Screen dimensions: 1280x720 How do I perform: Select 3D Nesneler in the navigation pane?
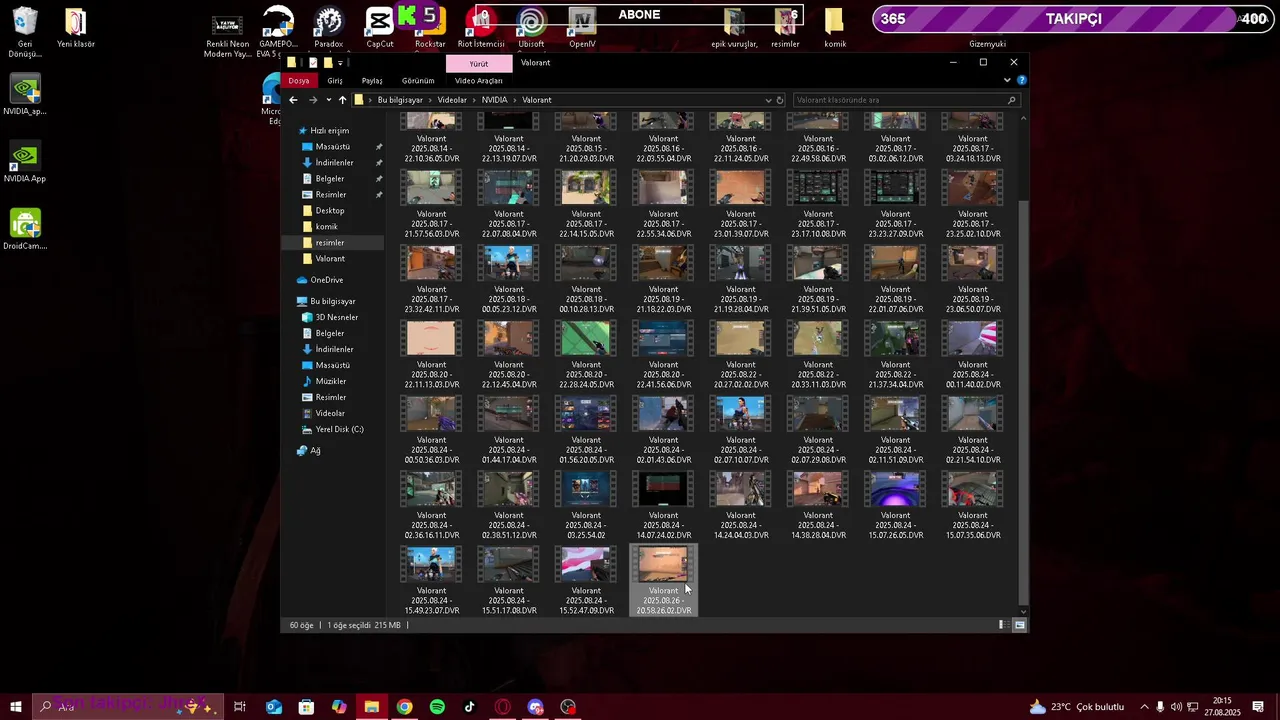[336, 317]
